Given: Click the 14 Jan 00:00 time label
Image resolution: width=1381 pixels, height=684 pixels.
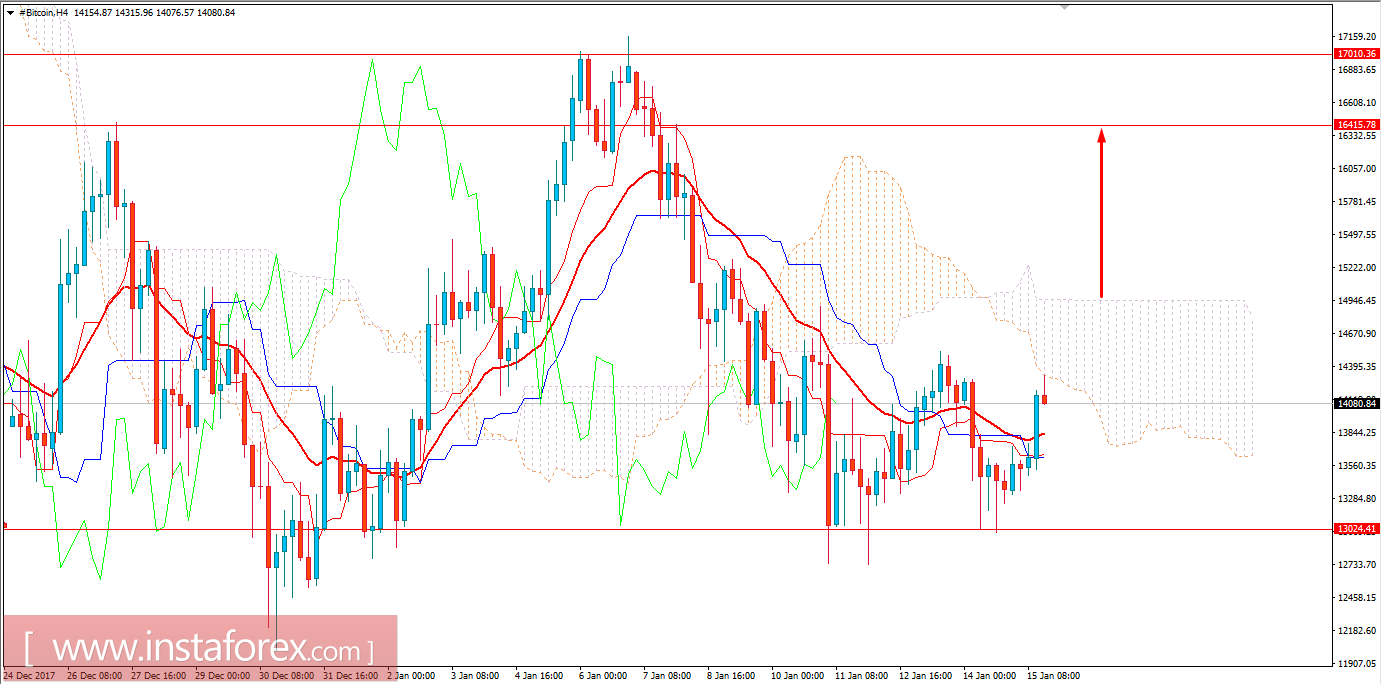Looking at the screenshot, I should [x=989, y=676].
